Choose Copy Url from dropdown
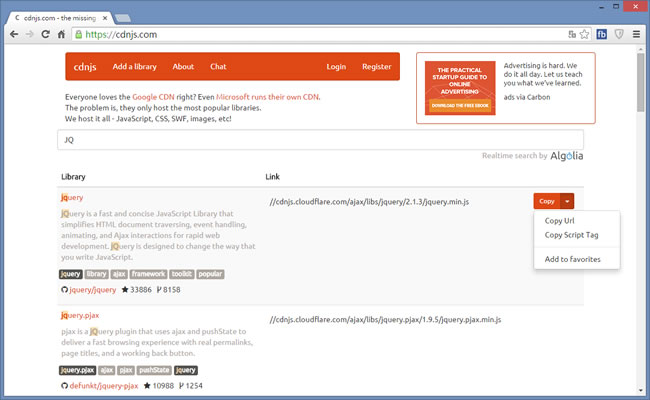The image size is (650, 400). coord(560,221)
